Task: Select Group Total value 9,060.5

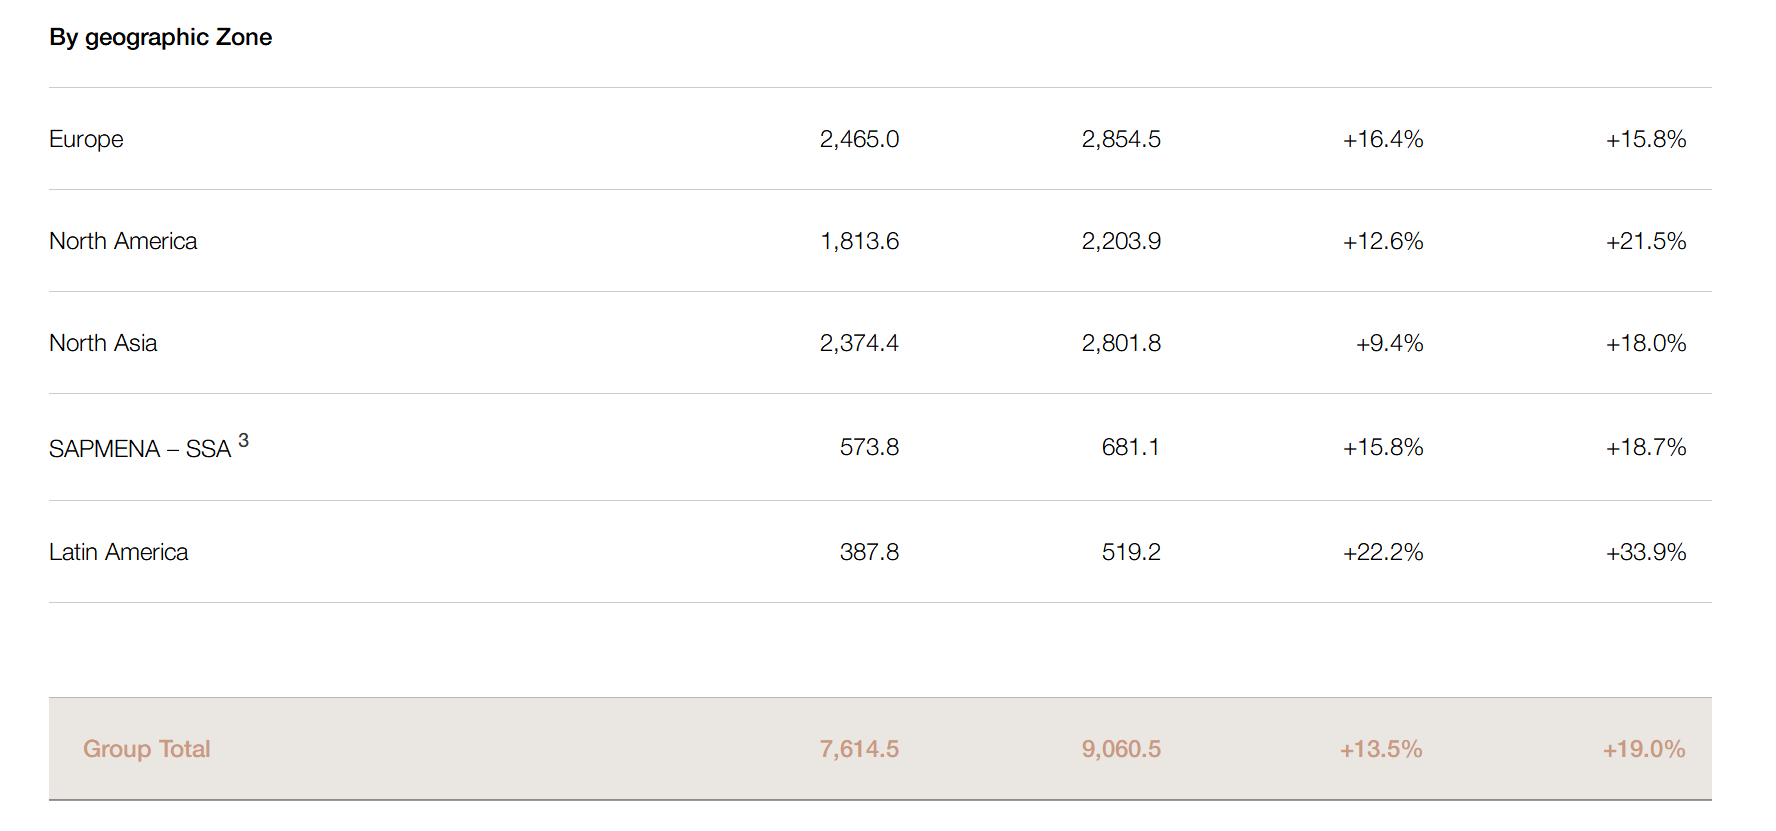Action: click(x=1121, y=749)
